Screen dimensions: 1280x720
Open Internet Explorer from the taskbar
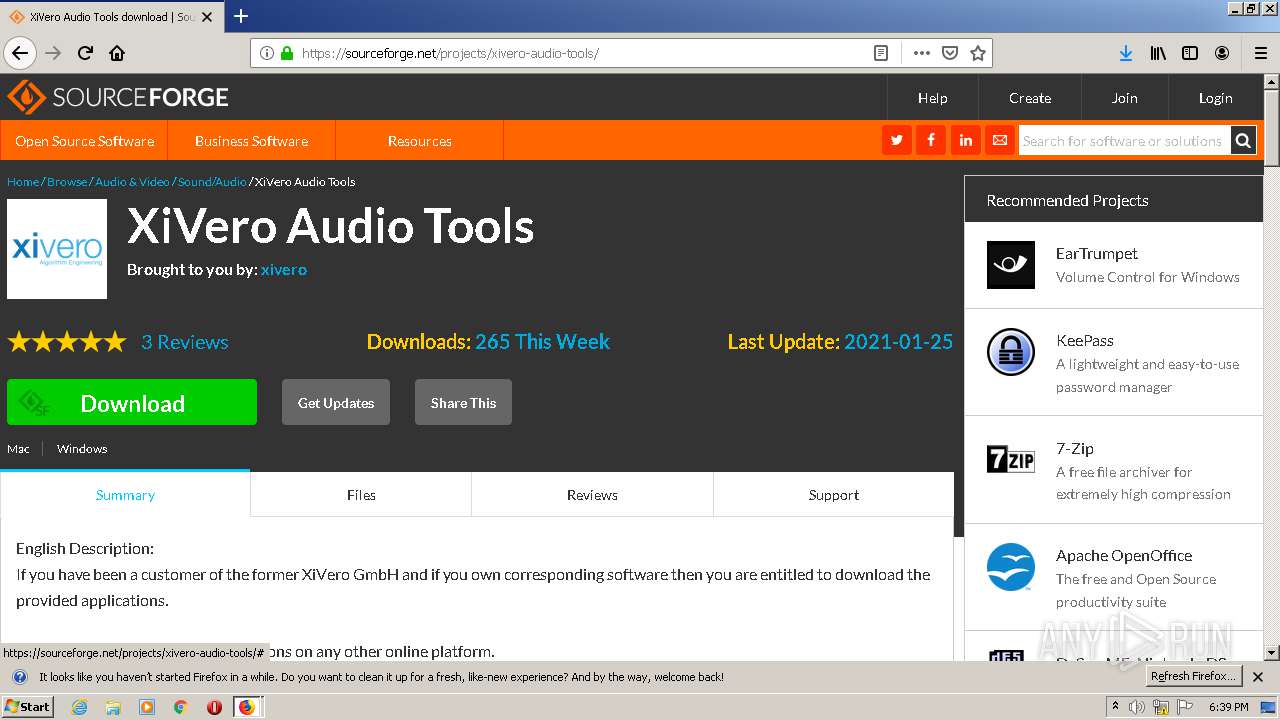tap(79, 707)
